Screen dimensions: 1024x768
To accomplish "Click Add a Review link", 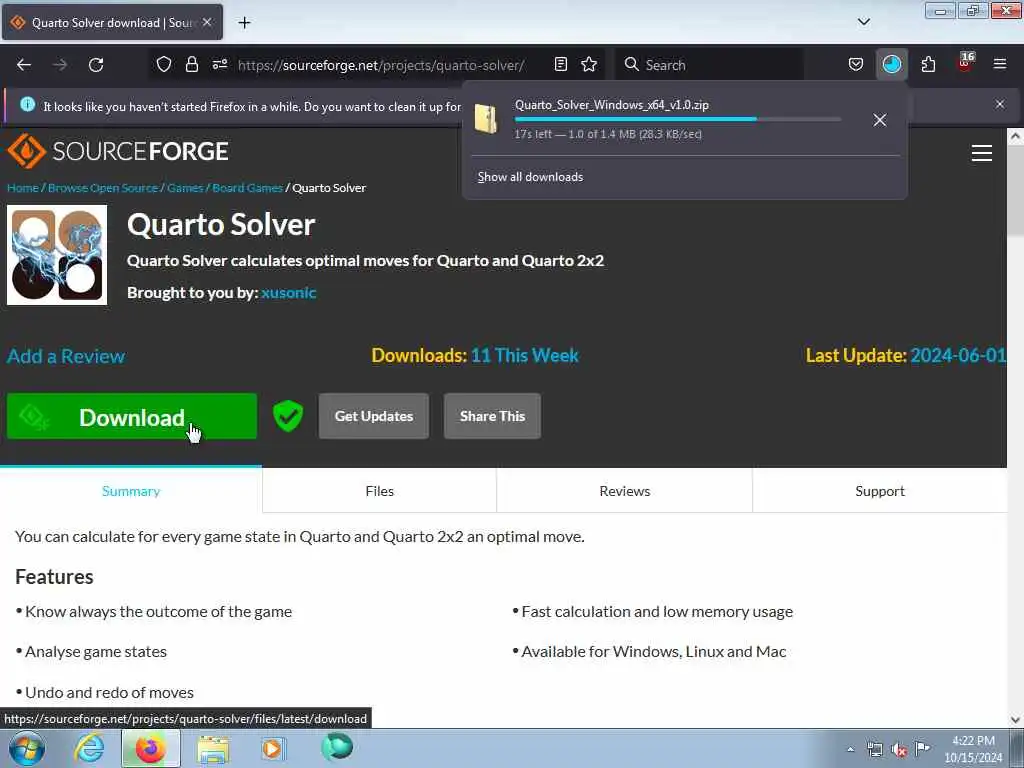I will 66,357.
